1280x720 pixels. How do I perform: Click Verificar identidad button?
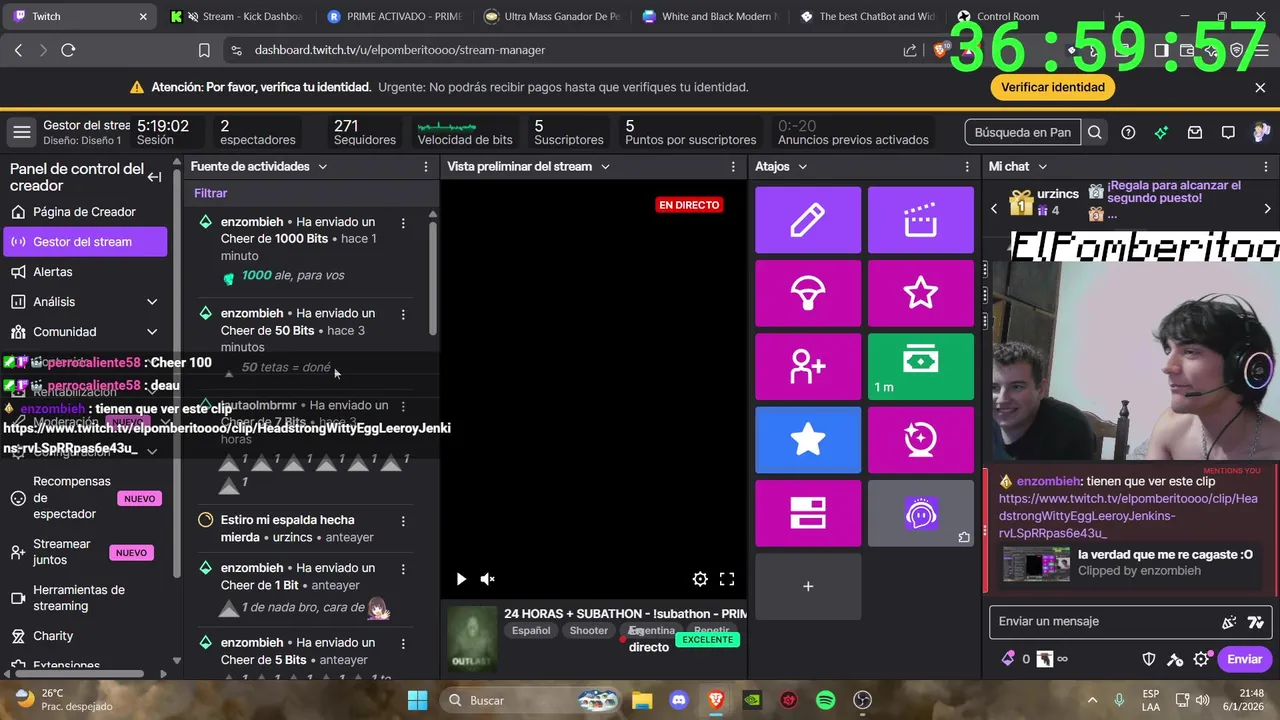click(1053, 87)
